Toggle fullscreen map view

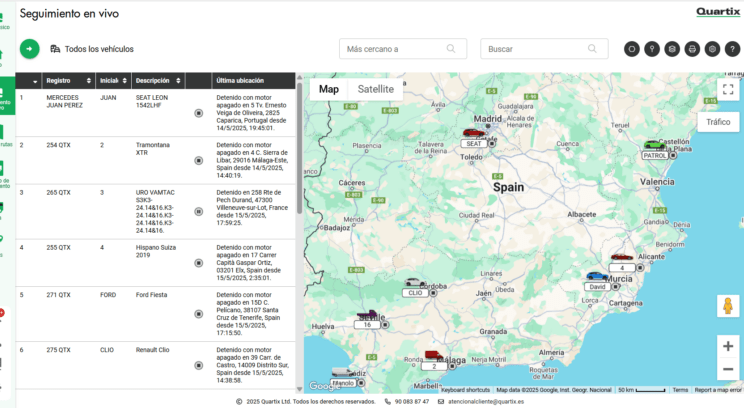click(x=728, y=89)
